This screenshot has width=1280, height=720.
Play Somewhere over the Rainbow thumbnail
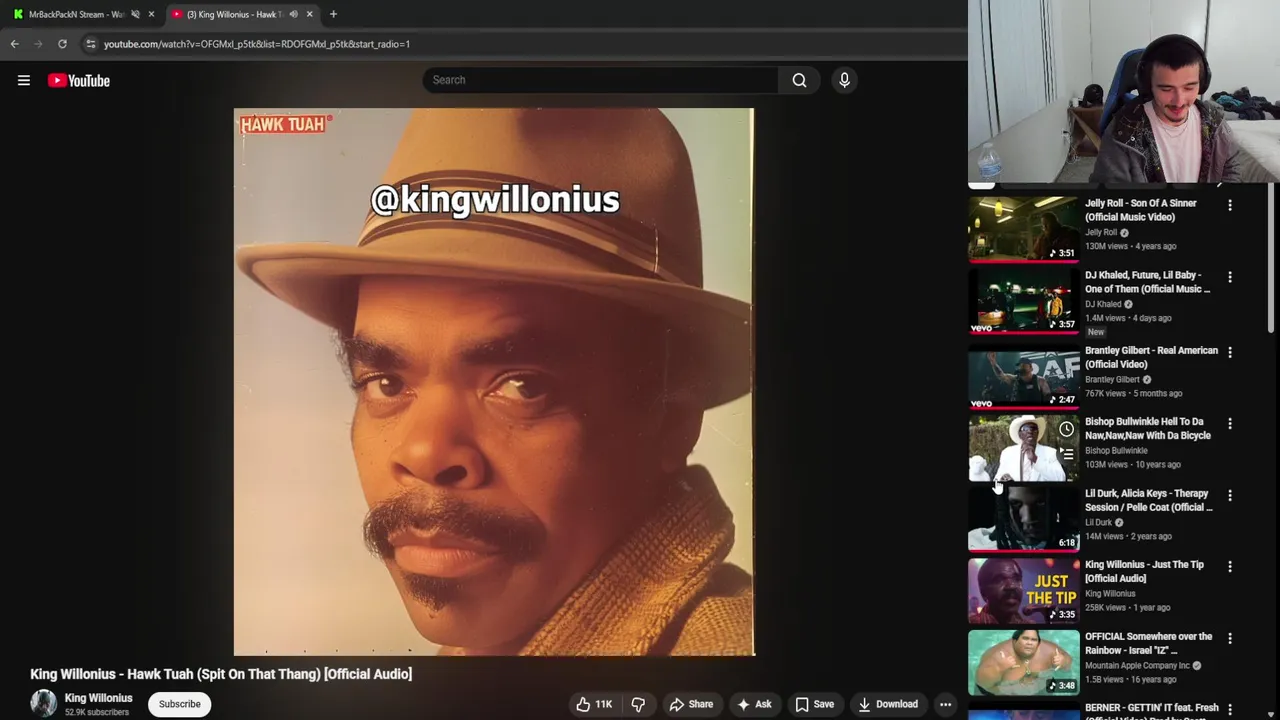click(x=1024, y=663)
